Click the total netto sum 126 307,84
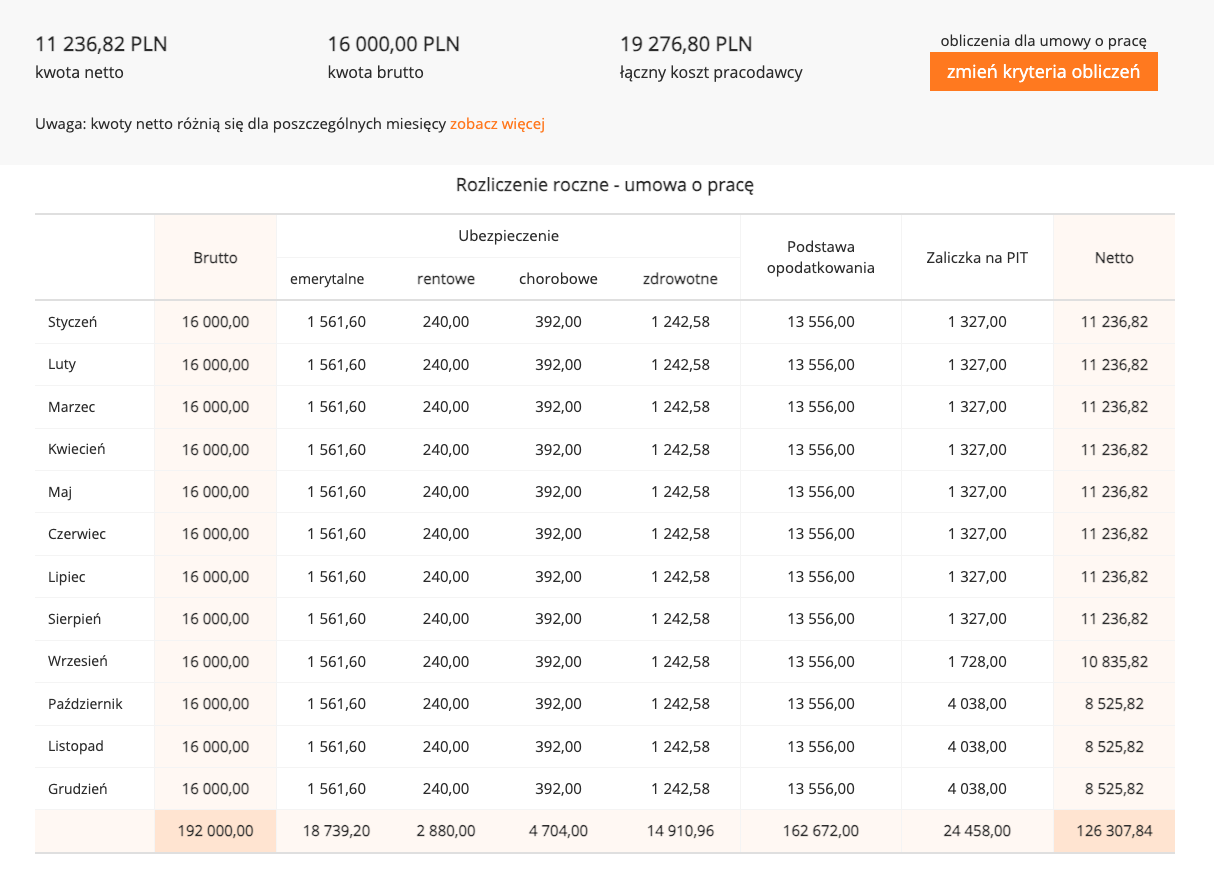 pyautogui.click(x=1114, y=830)
